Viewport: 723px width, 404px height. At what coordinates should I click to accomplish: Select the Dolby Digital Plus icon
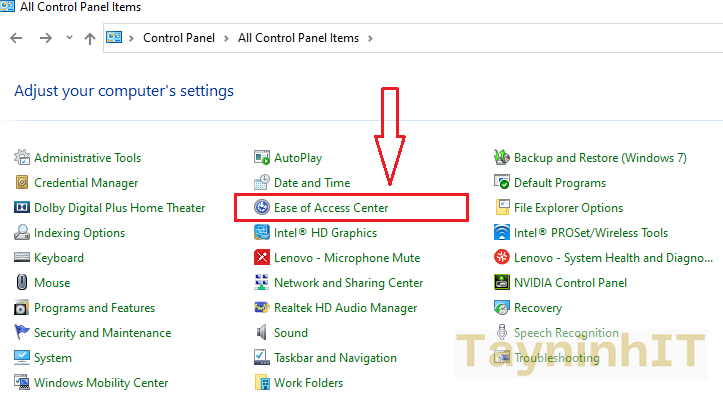click(x=22, y=208)
